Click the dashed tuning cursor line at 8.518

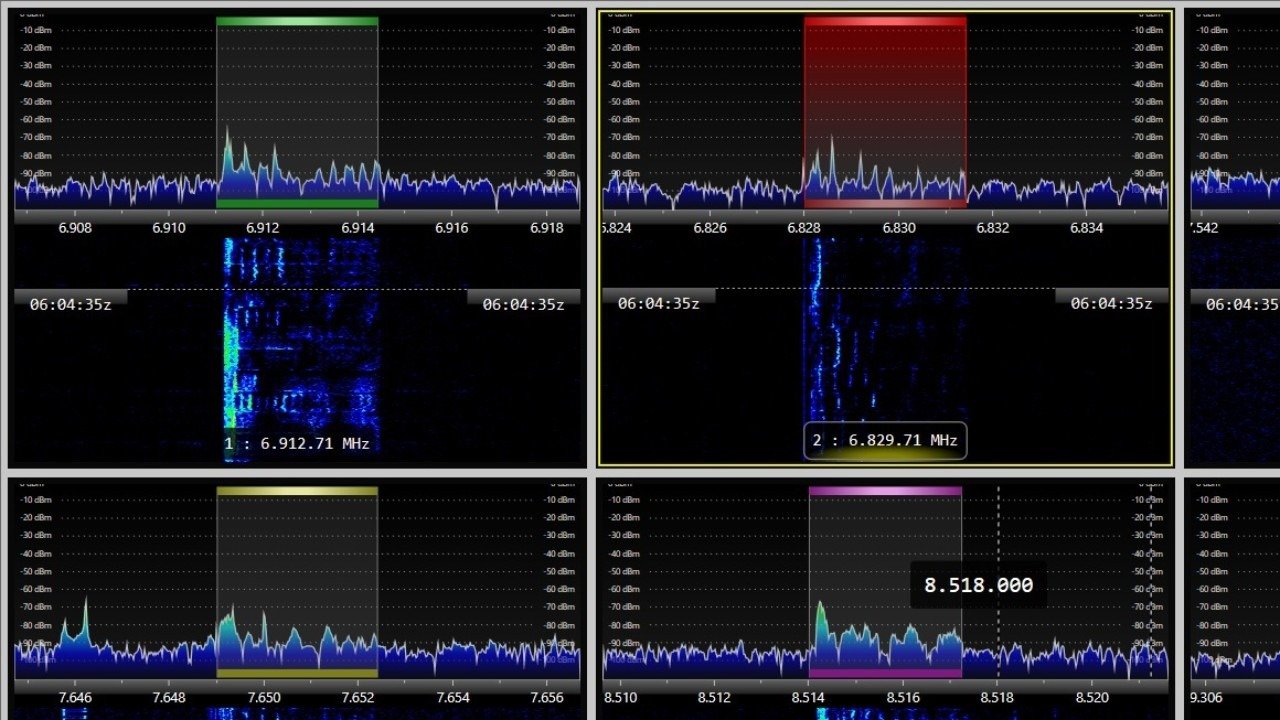pyautogui.click(x=998, y=582)
